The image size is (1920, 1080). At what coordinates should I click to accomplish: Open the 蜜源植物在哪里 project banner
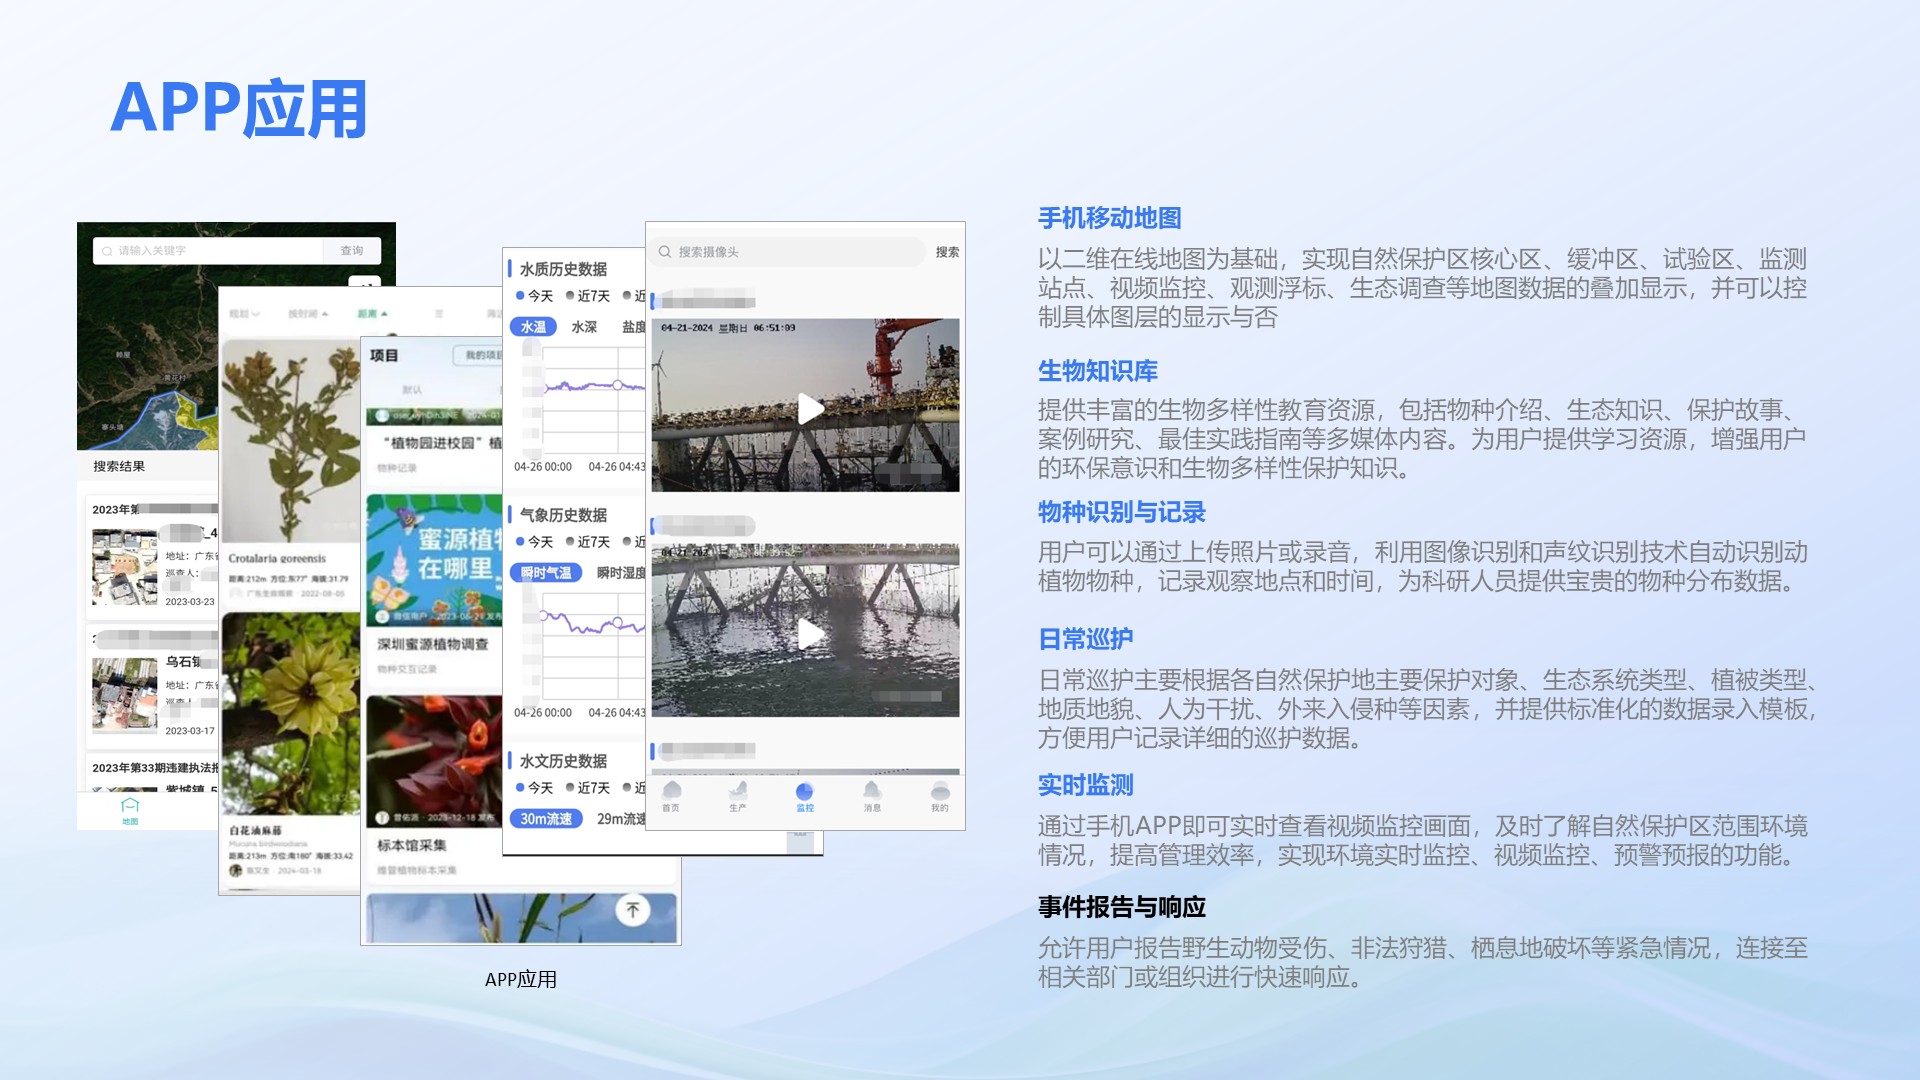click(434, 560)
